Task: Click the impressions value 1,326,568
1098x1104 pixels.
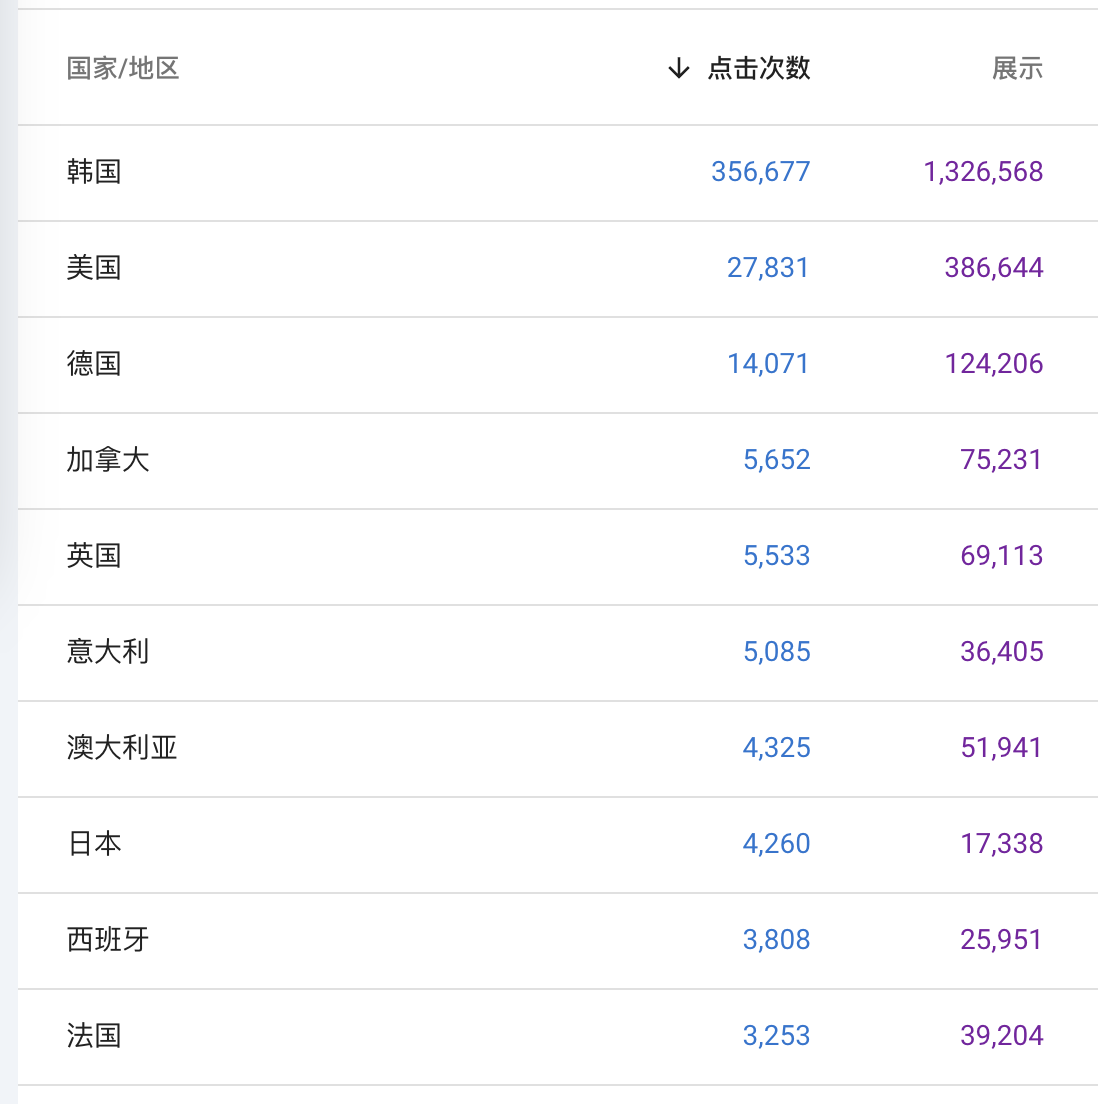Action: pos(983,172)
